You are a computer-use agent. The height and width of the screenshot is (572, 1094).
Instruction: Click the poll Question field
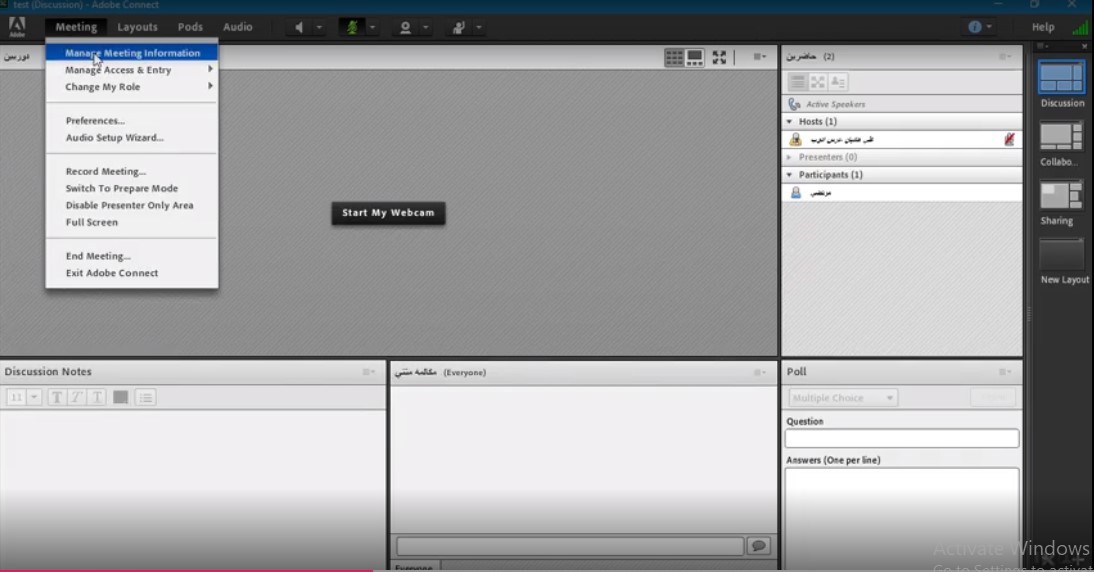coord(901,438)
